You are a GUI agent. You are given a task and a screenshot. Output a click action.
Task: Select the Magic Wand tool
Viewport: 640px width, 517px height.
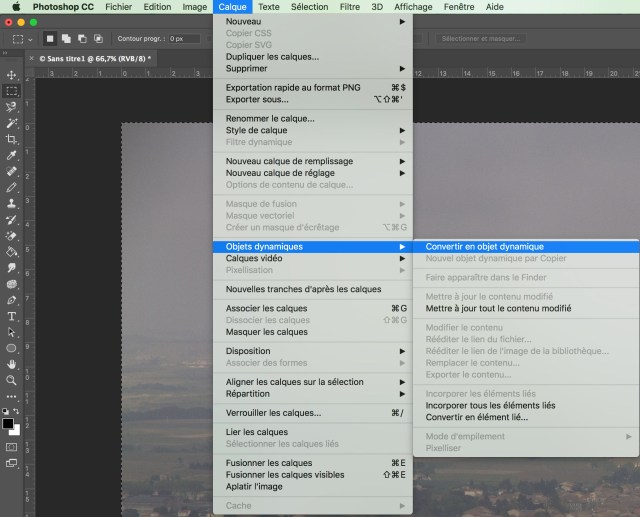12,123
